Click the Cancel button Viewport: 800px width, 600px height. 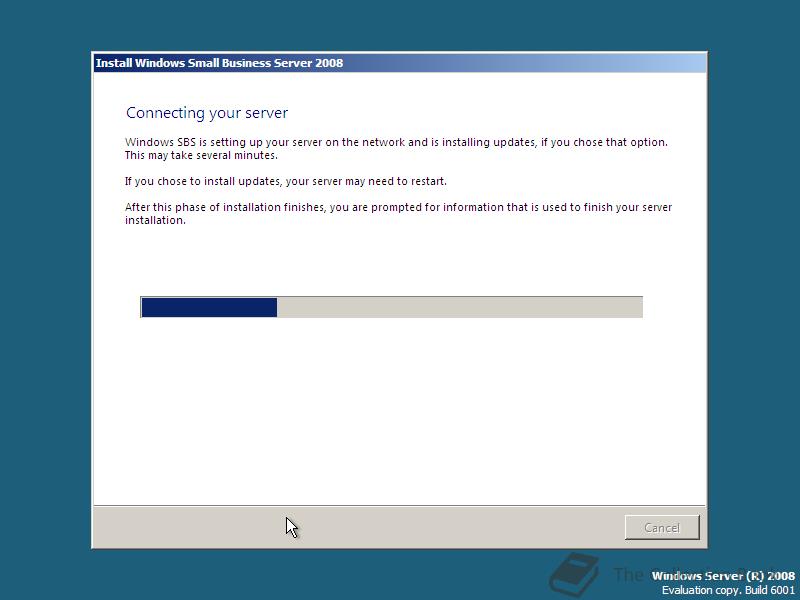pyautogui.click(x=662, y=527)
